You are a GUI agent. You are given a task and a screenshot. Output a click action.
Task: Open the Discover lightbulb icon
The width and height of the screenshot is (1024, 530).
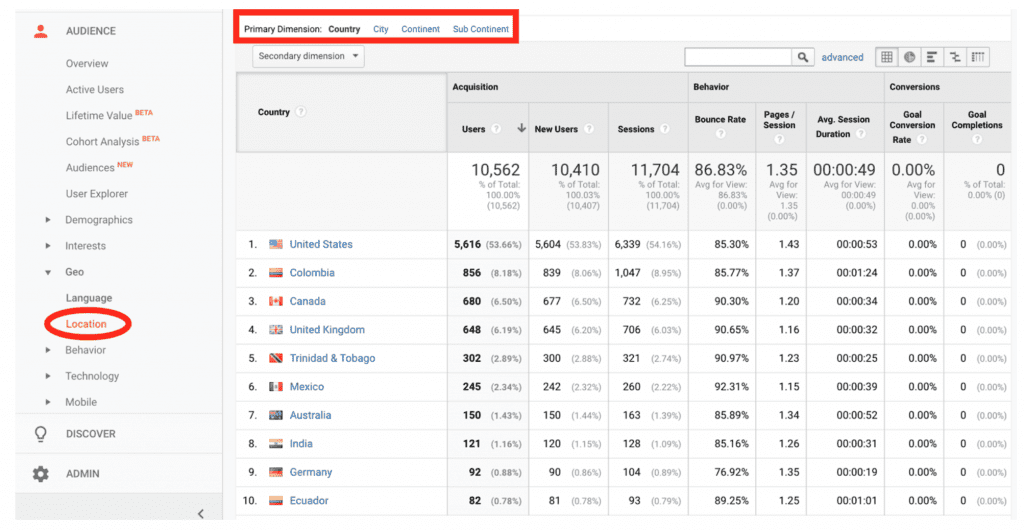(40, 434)
